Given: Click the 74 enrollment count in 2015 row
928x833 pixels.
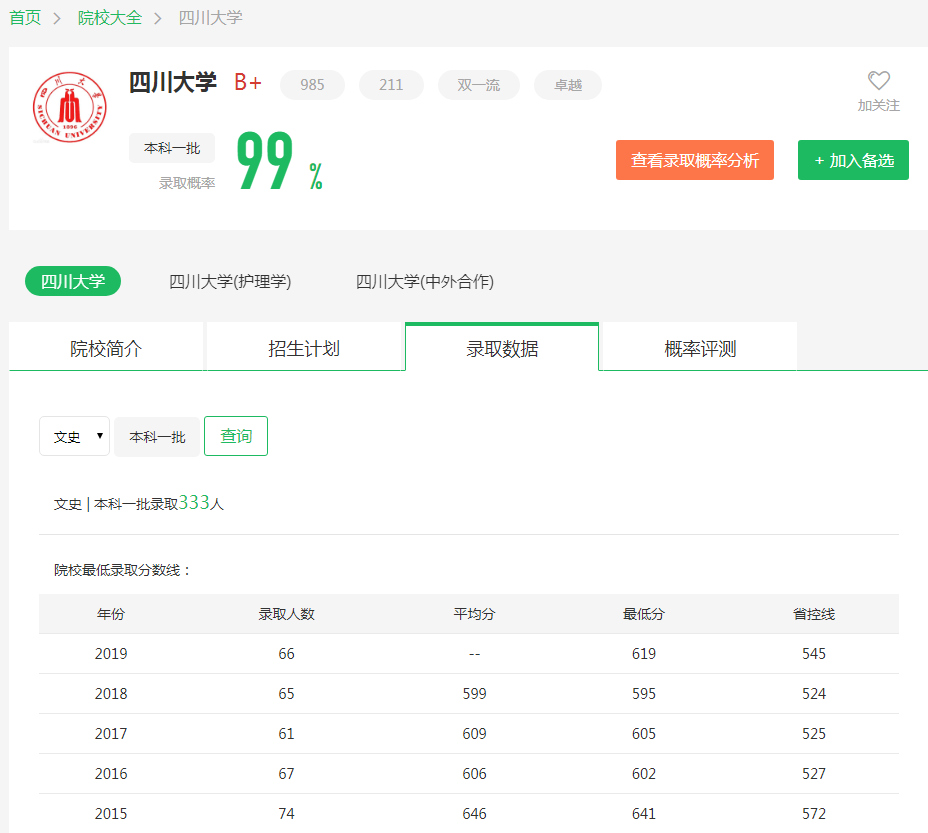Looking at the screenshot, I should 286,813.
